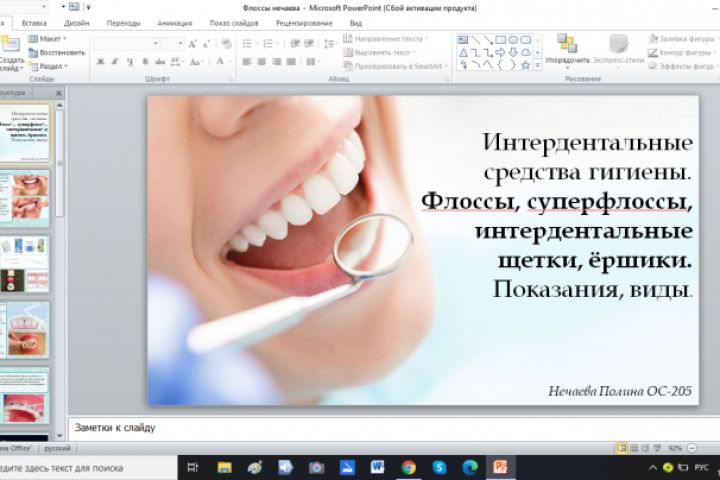This screenshot has height=480, width=720.
Task: Open columns dropdown in paragraph group
Action: tap(313, 62)
